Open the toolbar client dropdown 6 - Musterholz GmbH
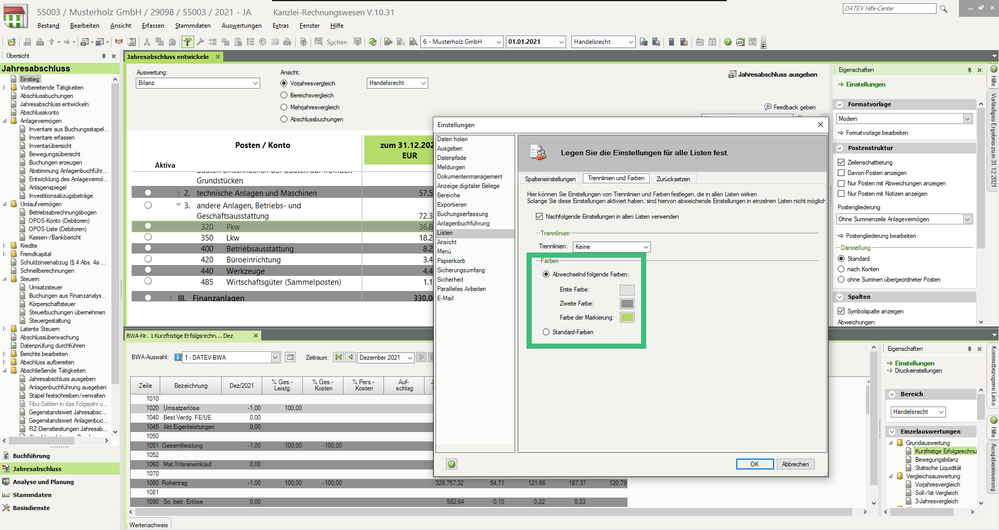 click(461, 41)
